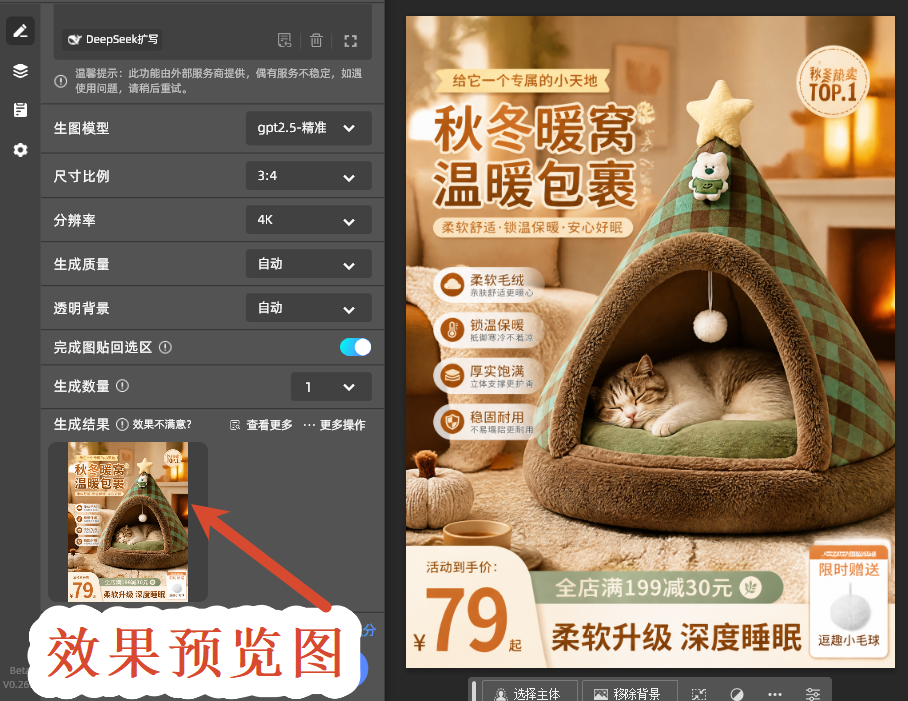The height and width of the screenshot is (701, 908).
Task: Open the three-dot more options in bottom toolbar
Action: tap(775, 693)
